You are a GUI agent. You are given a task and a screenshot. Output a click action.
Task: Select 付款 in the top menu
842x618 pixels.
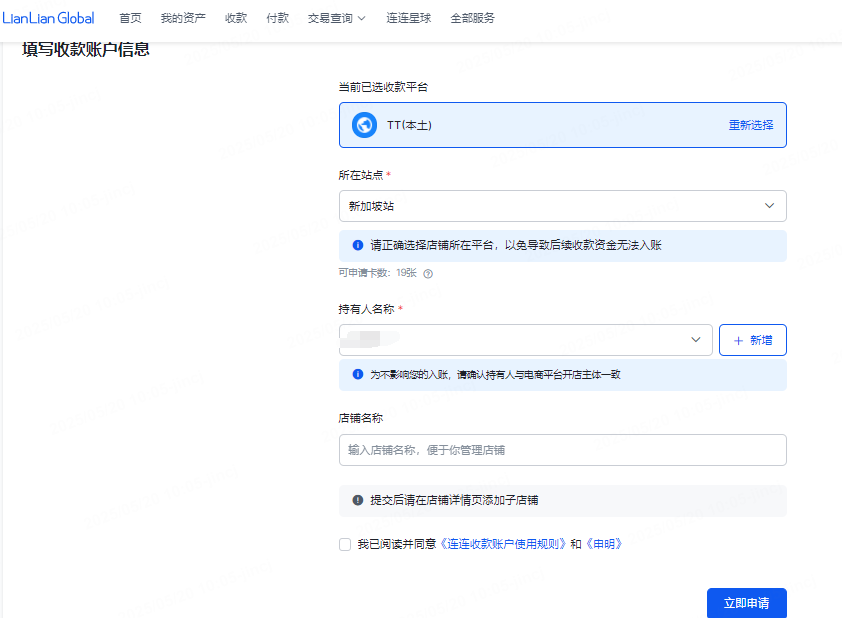tap(278, 18)
